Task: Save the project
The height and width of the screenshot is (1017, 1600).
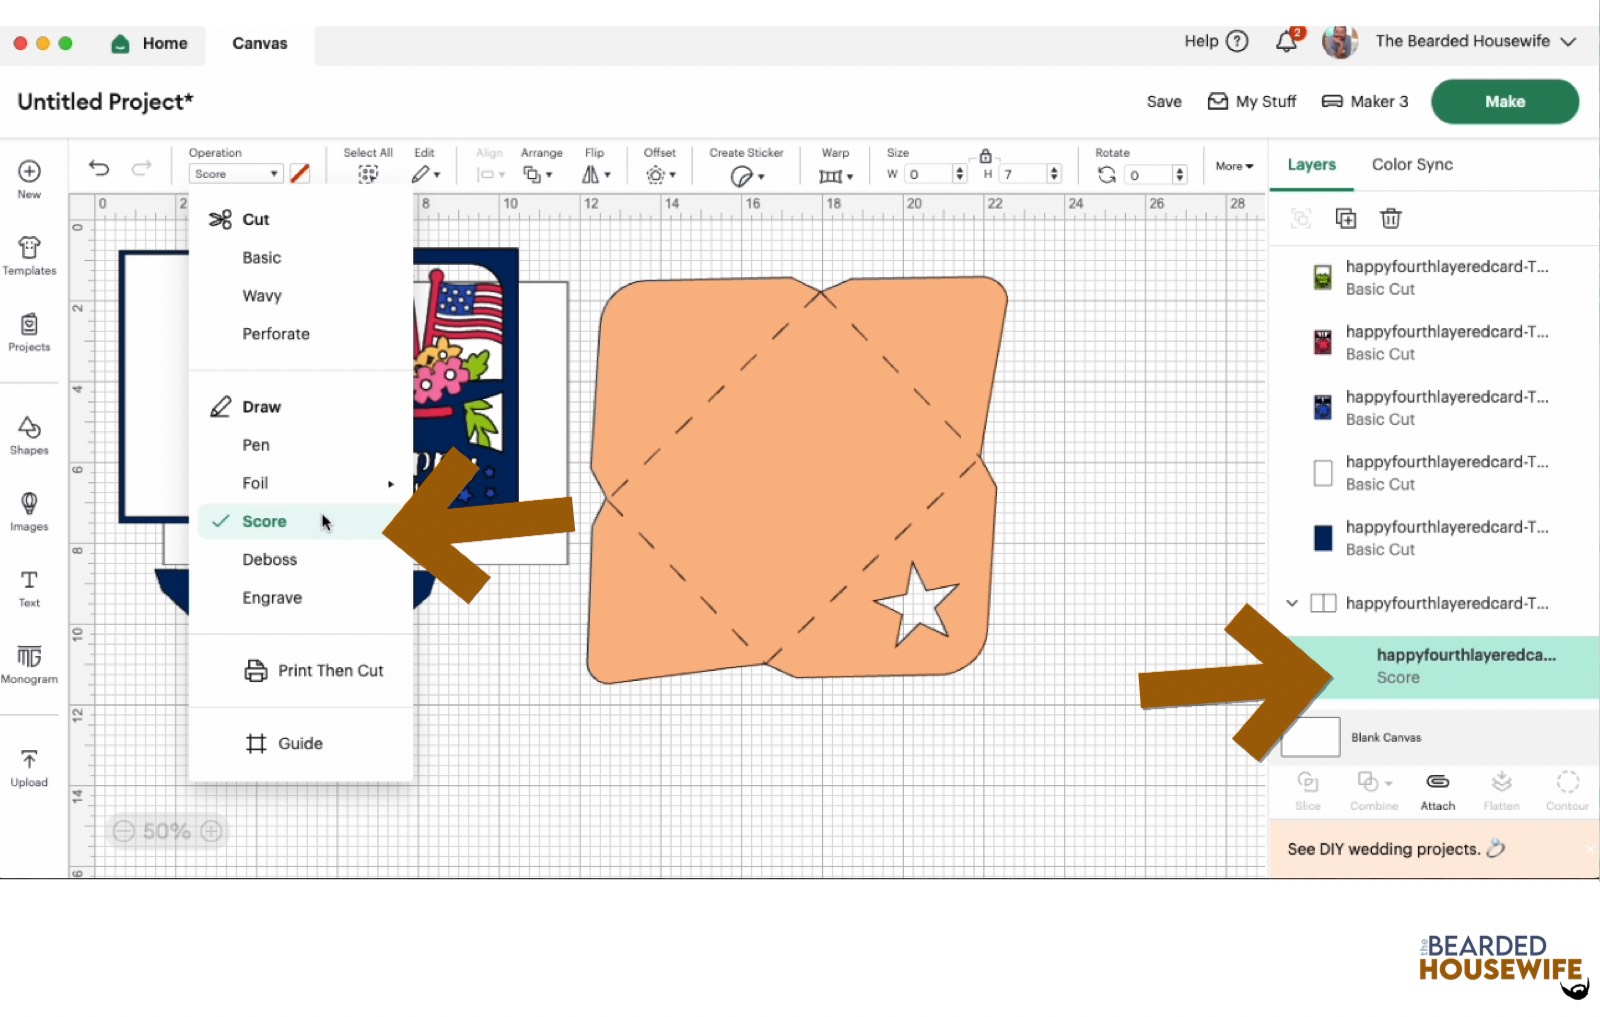Action: click(1164, 102)
